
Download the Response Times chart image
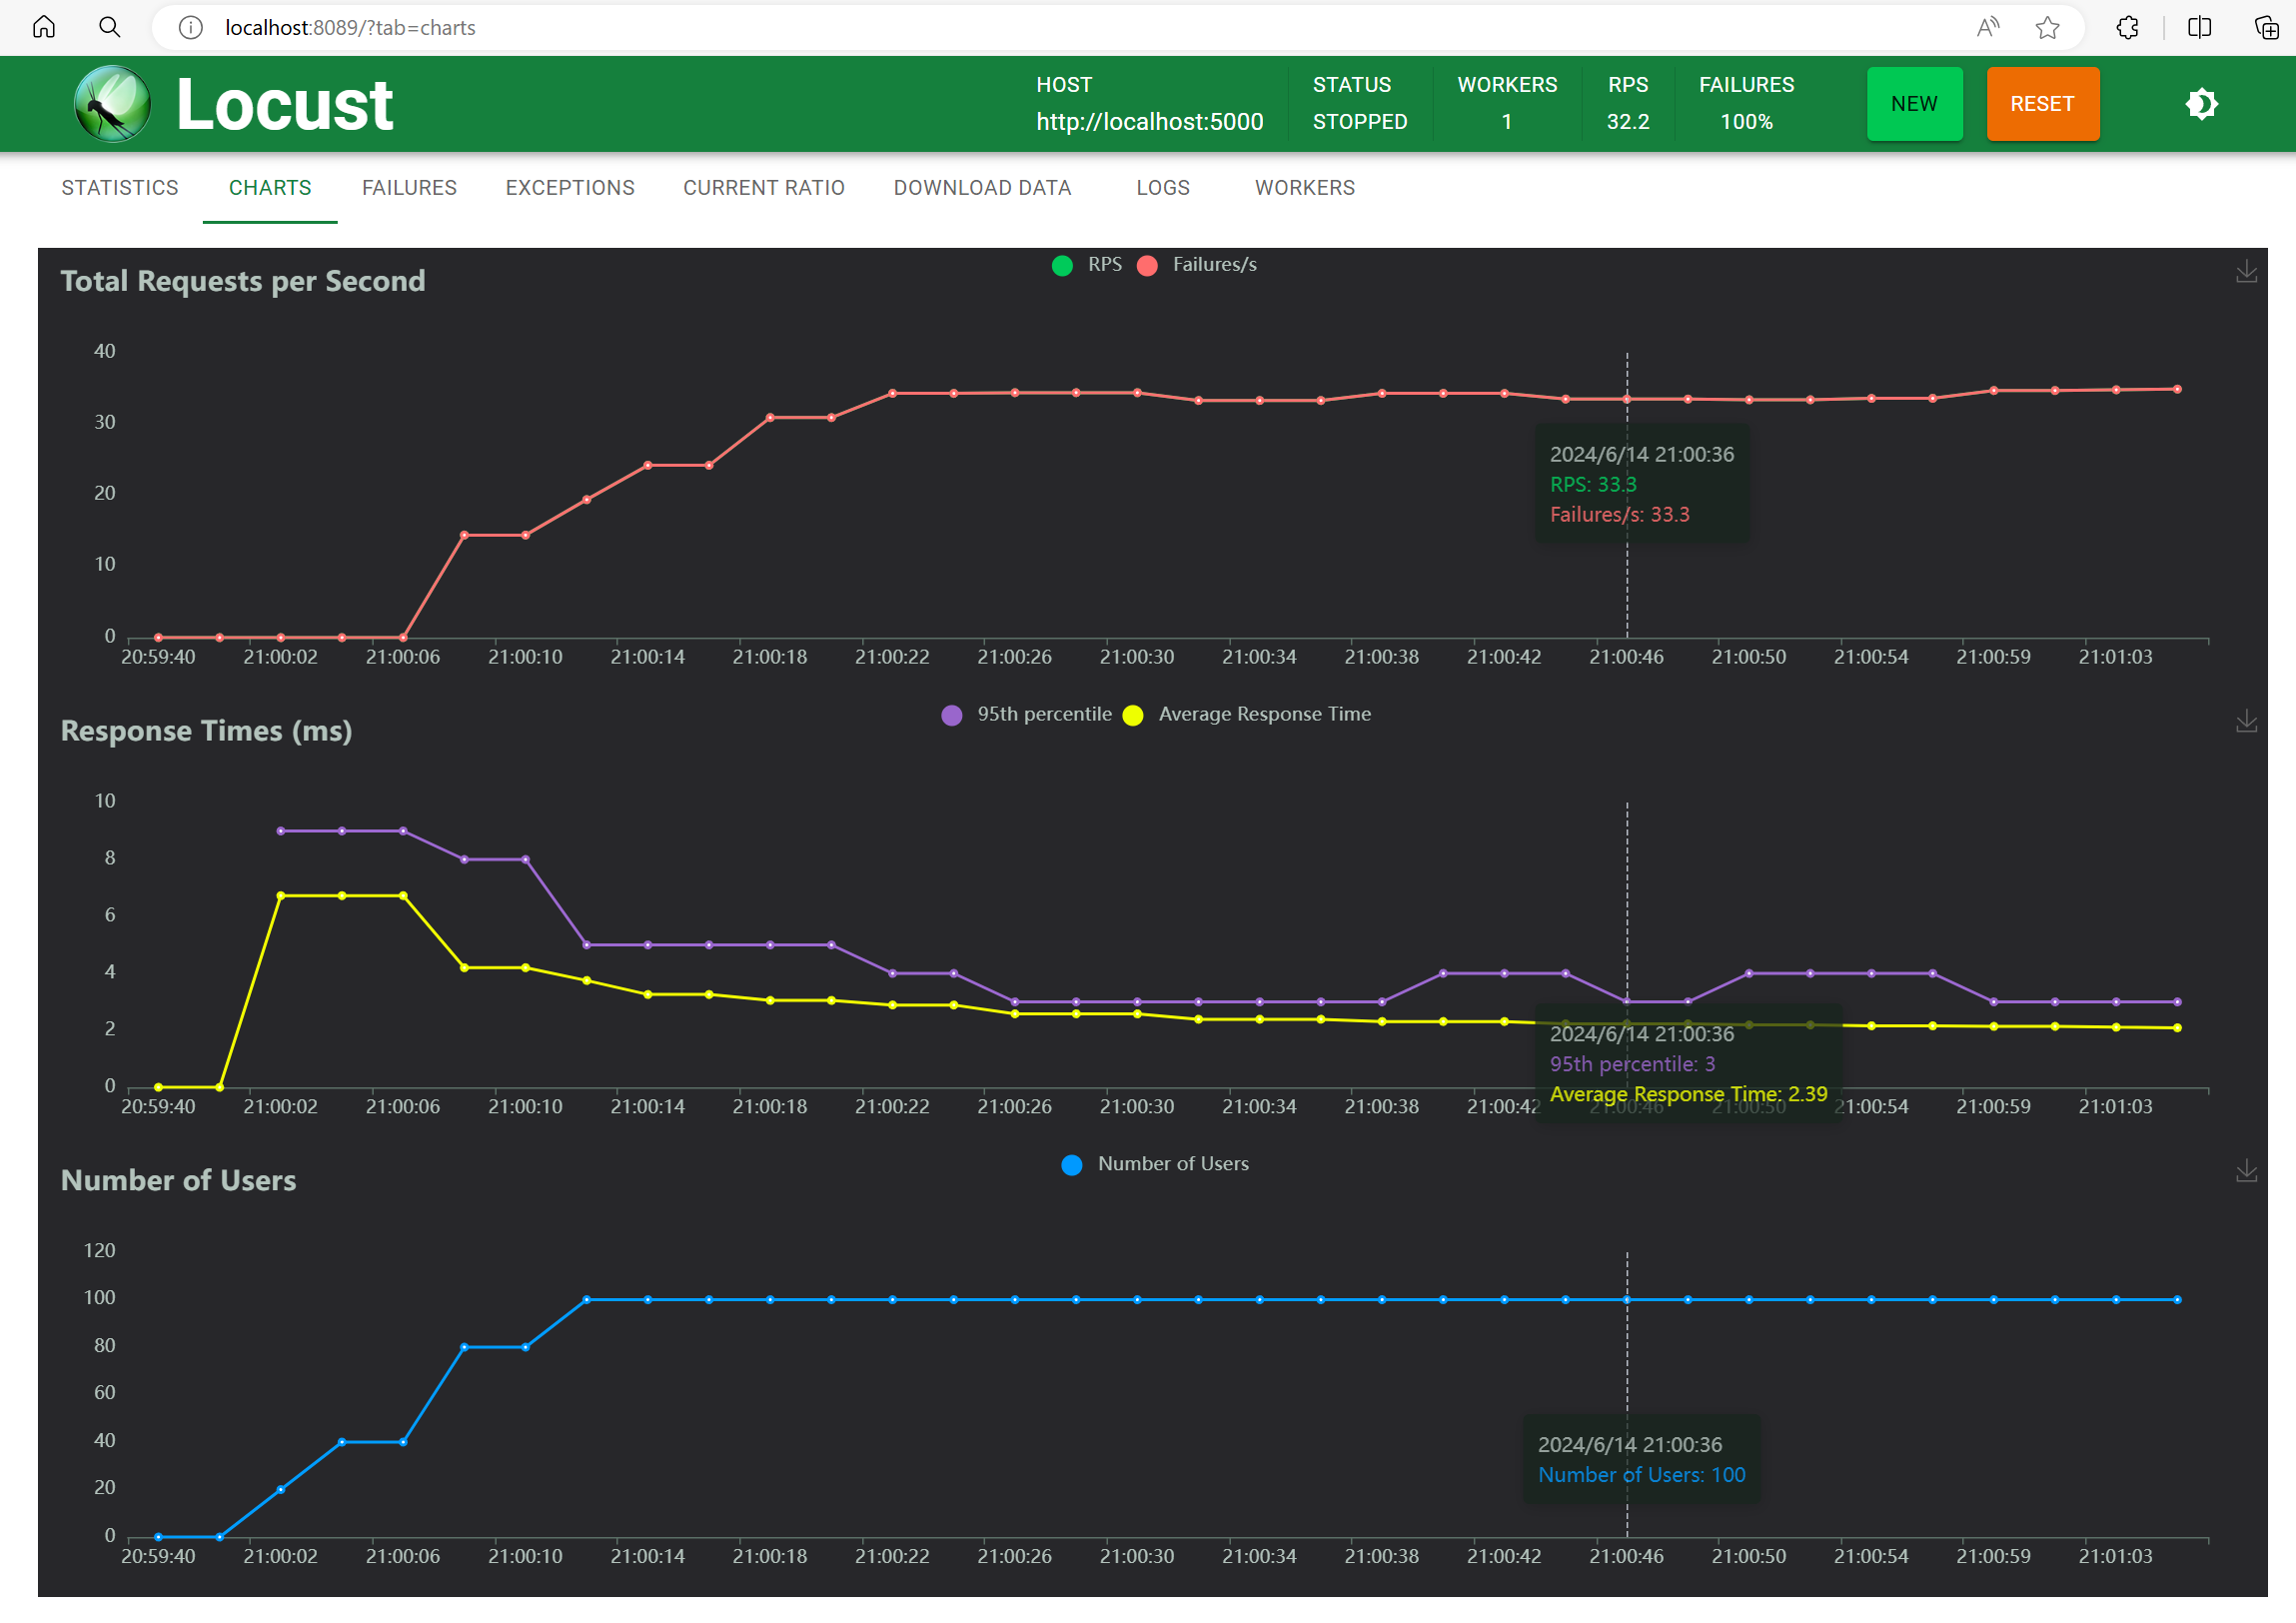(2246, 722)
